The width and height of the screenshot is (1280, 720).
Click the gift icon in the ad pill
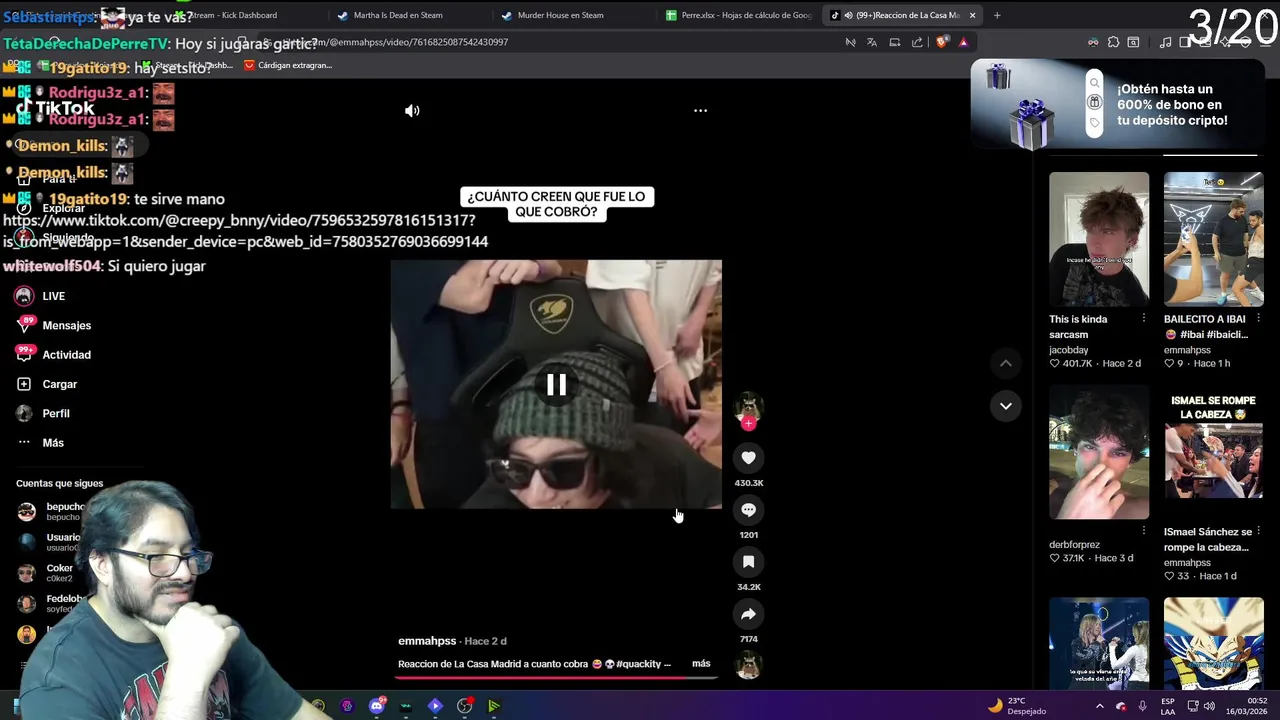point(1094,103)
